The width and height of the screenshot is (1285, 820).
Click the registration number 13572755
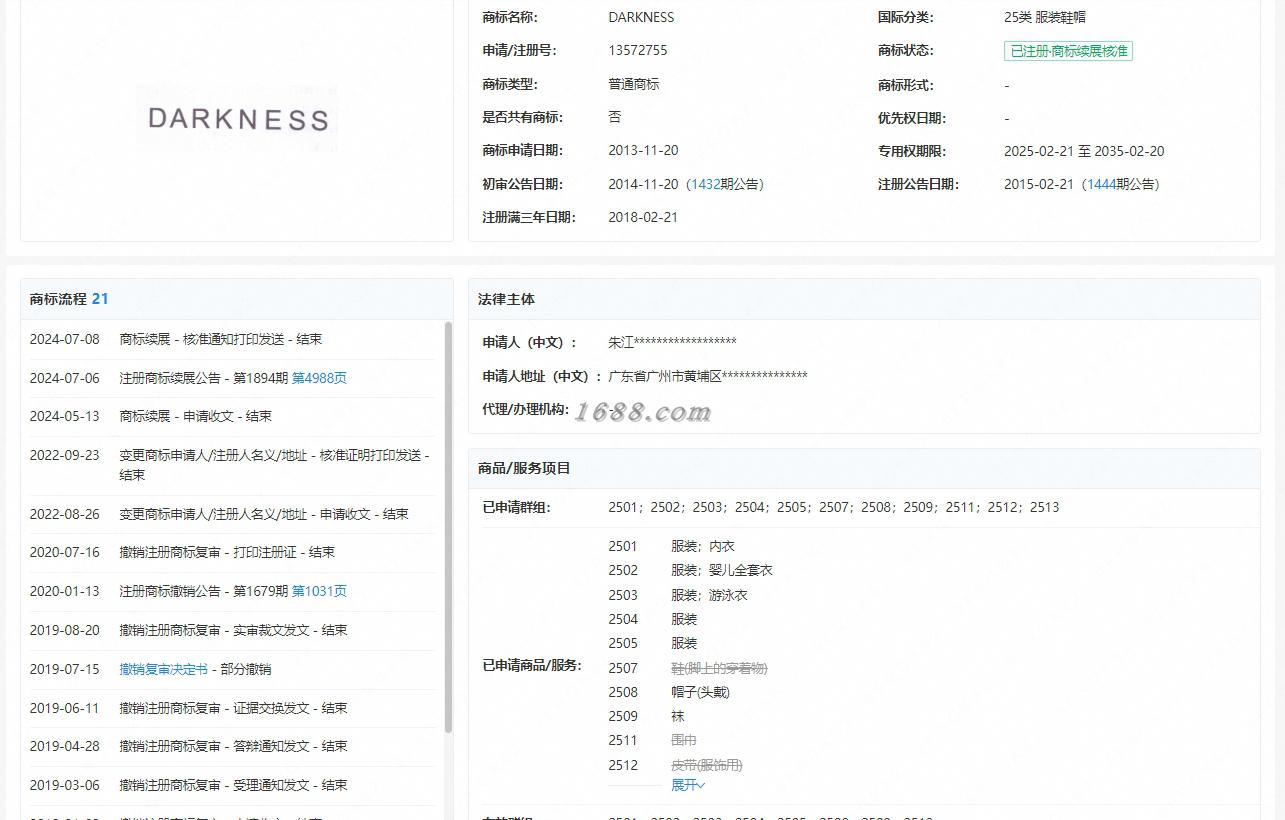click(x=638, y=50)
